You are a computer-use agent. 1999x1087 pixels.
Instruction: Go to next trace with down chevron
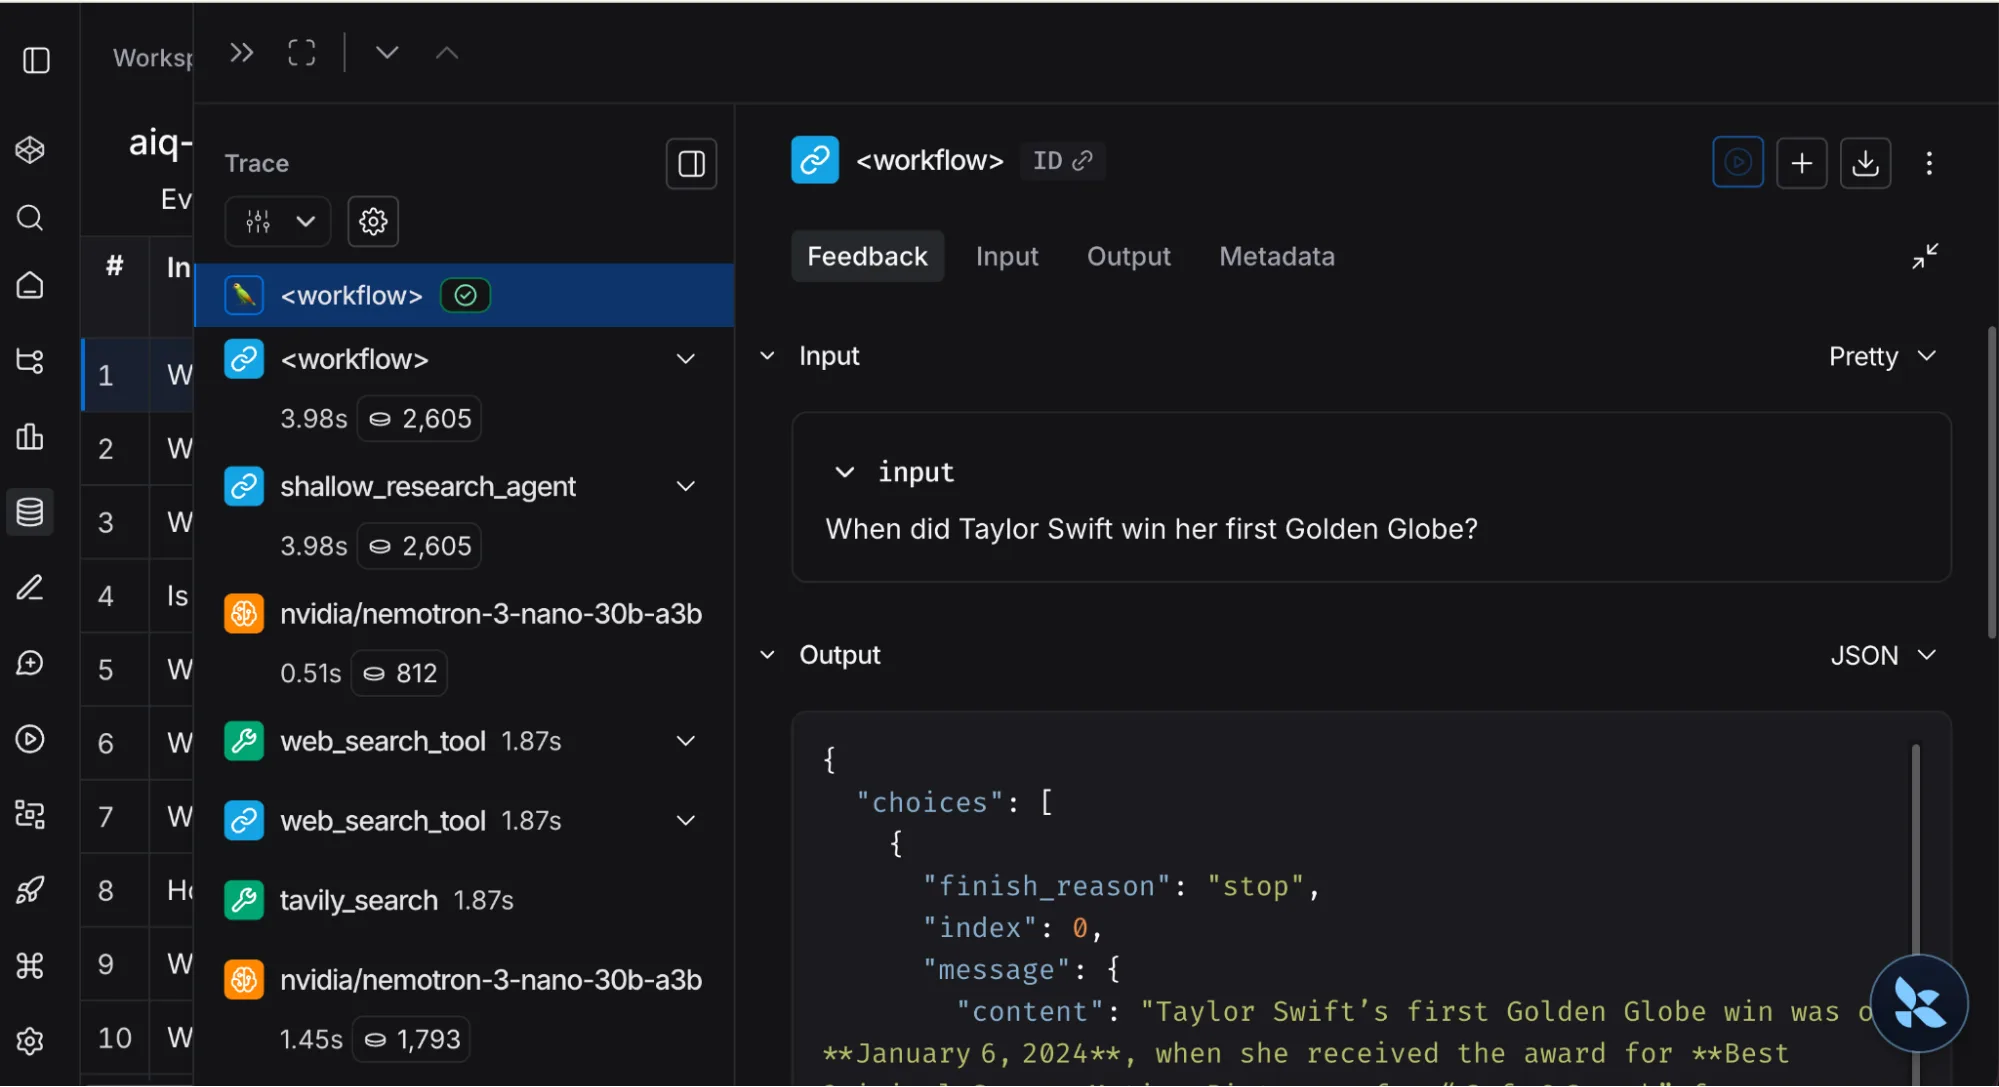(x=387, y=53)
